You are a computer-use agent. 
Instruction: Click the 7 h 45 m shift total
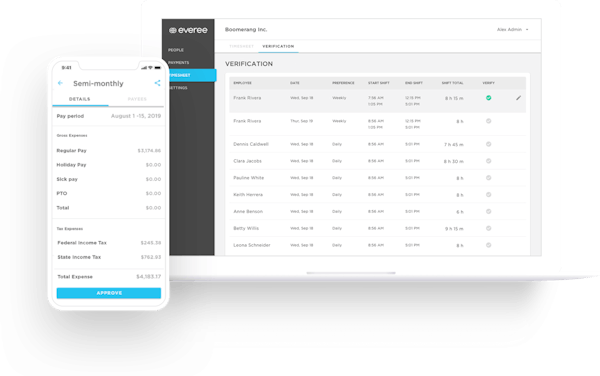pyautogui.click(x=454, y=145)
